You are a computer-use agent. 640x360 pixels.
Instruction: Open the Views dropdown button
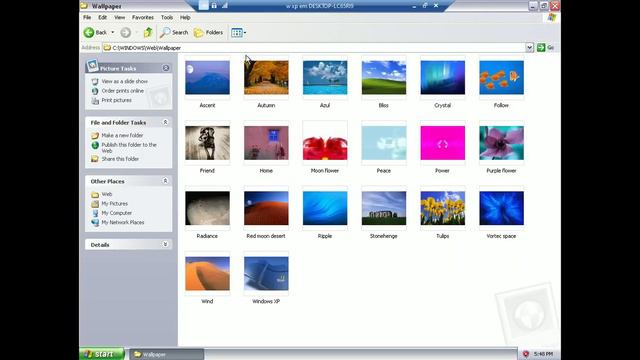238,32
